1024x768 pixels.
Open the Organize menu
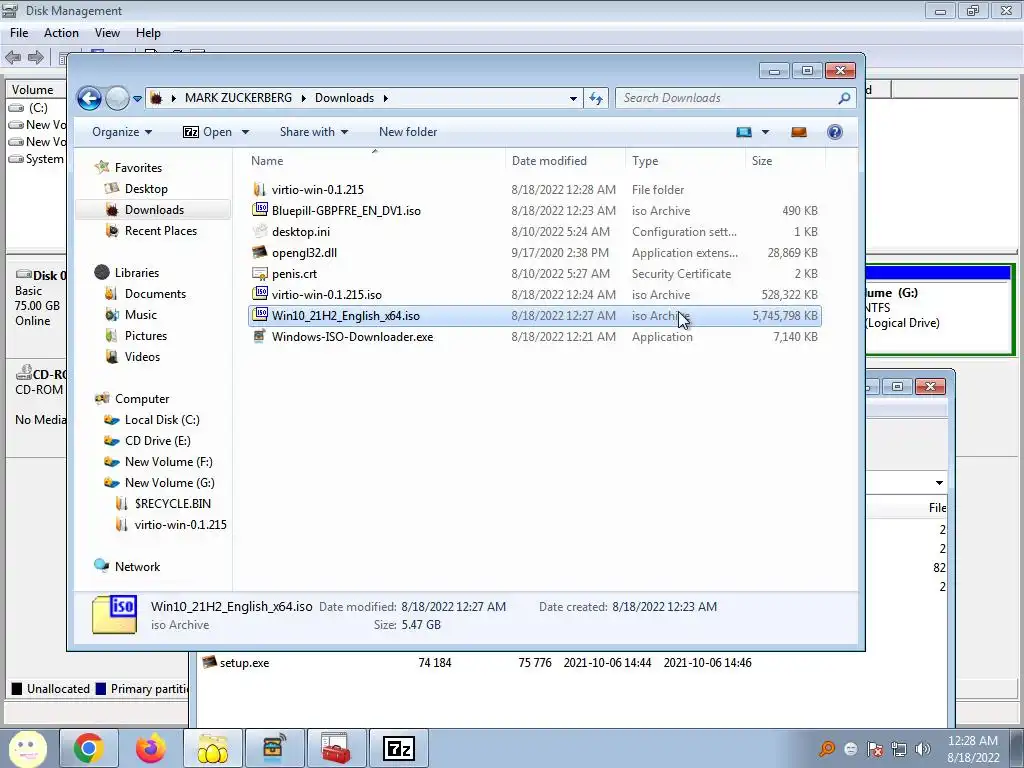coord(121,132)
